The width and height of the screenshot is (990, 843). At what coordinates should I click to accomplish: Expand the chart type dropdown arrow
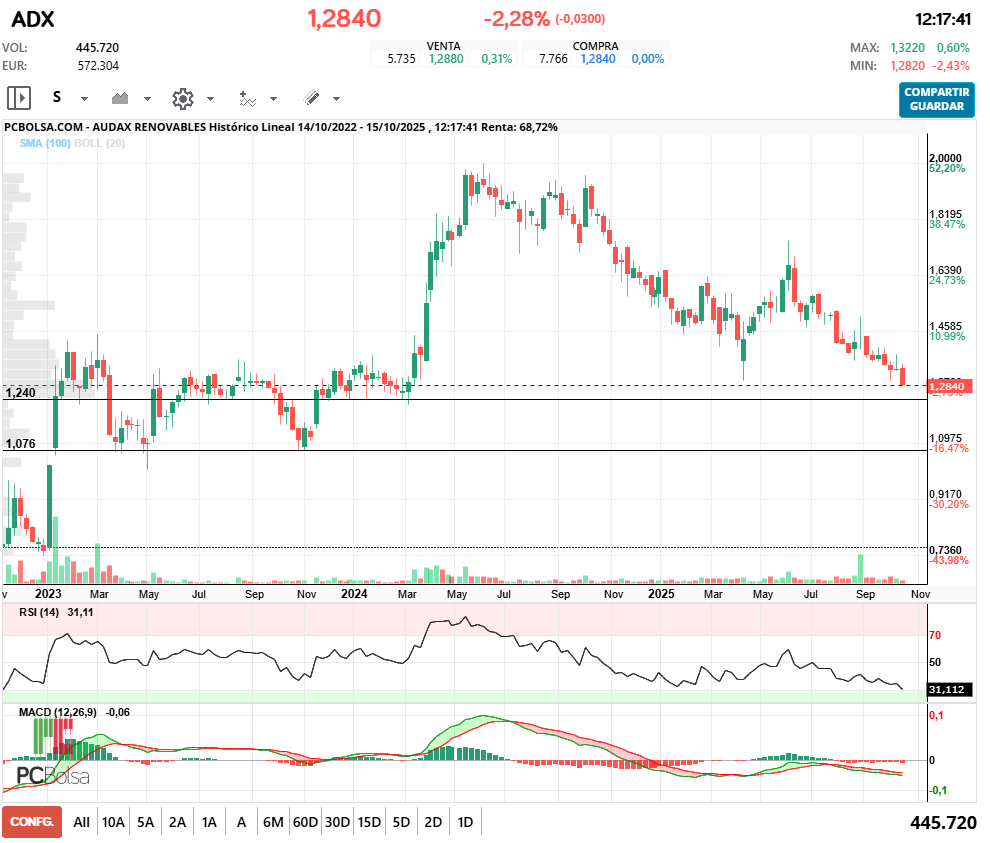tap(147, 99)
